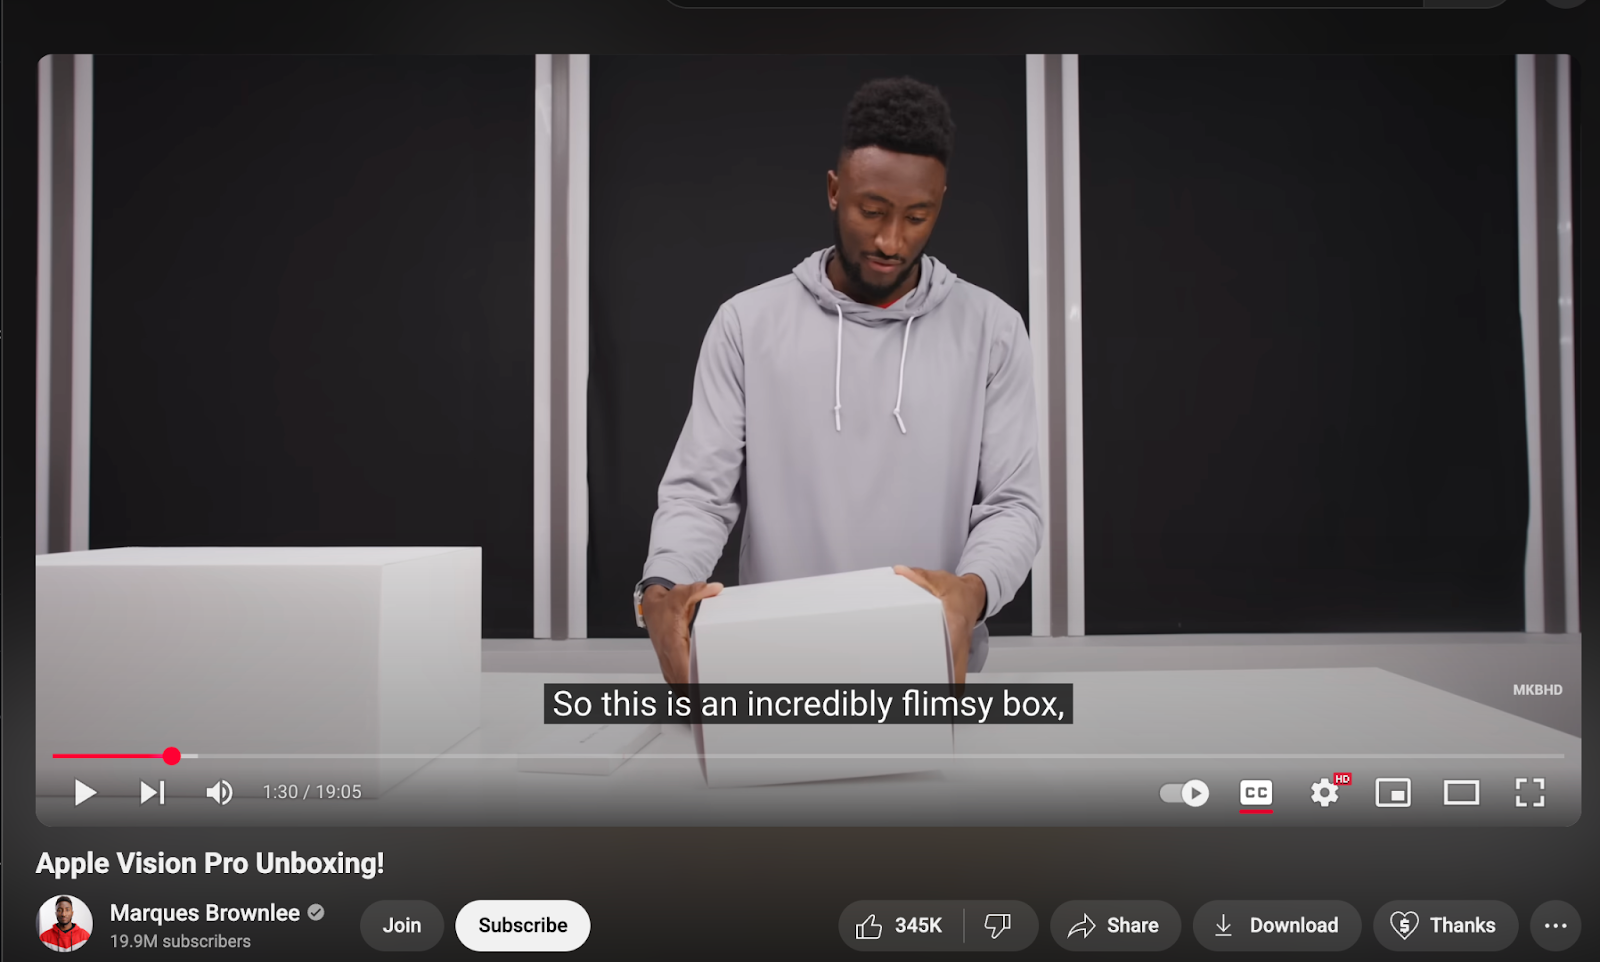Switch to theater mode

pyautogui.click(x=1461, y=793)
